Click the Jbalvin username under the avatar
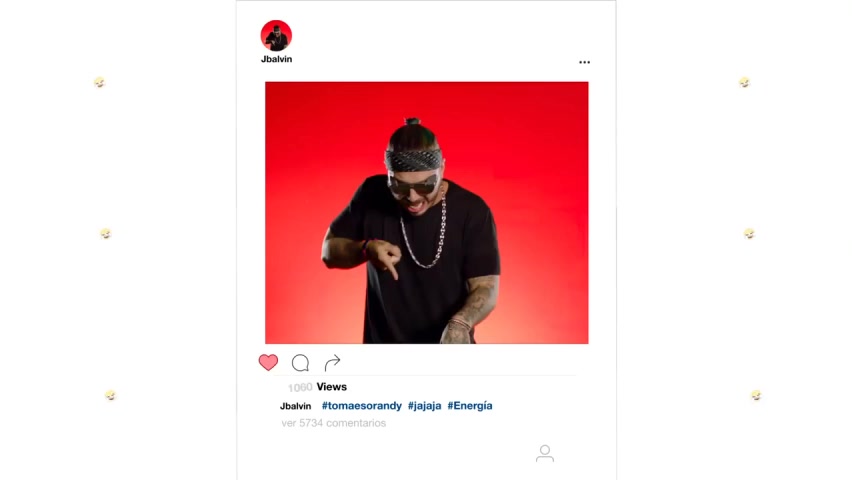Viewport: 852px width, 480px height. click(x=276, y=59)
